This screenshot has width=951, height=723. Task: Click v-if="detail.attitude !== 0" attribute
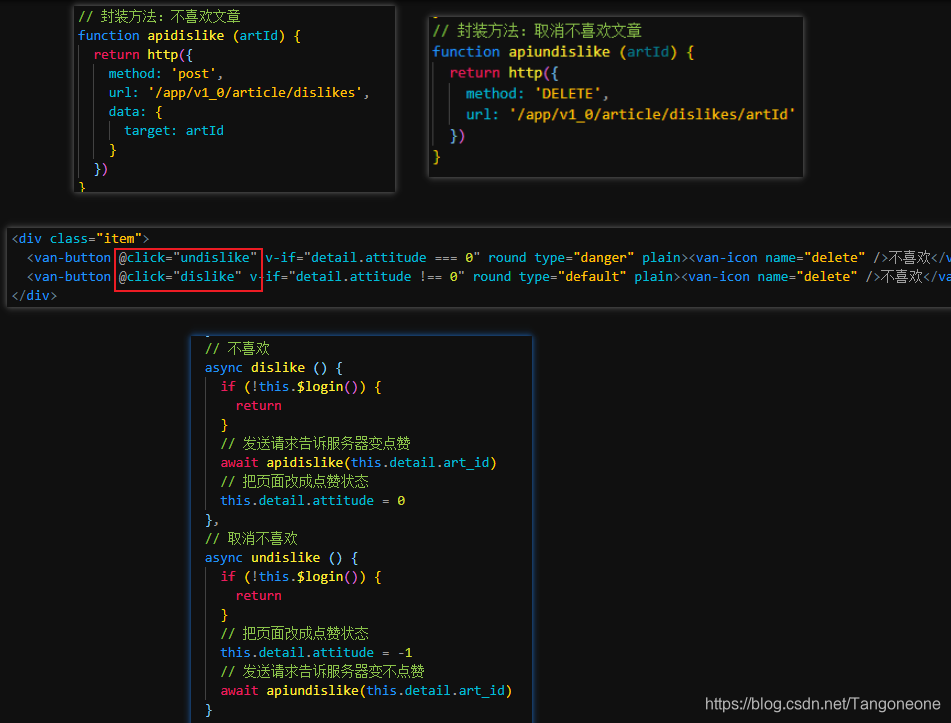(357, 277)
